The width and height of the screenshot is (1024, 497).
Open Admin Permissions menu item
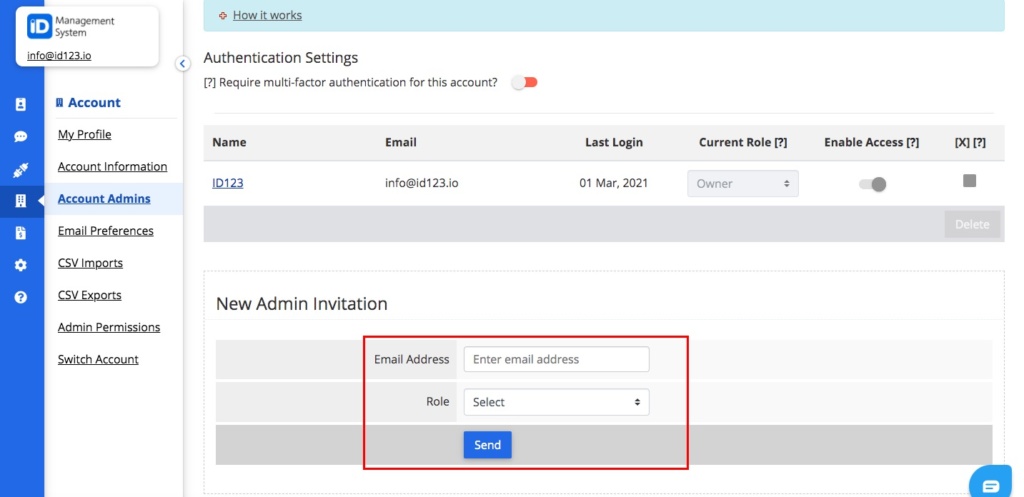point(109,327)
